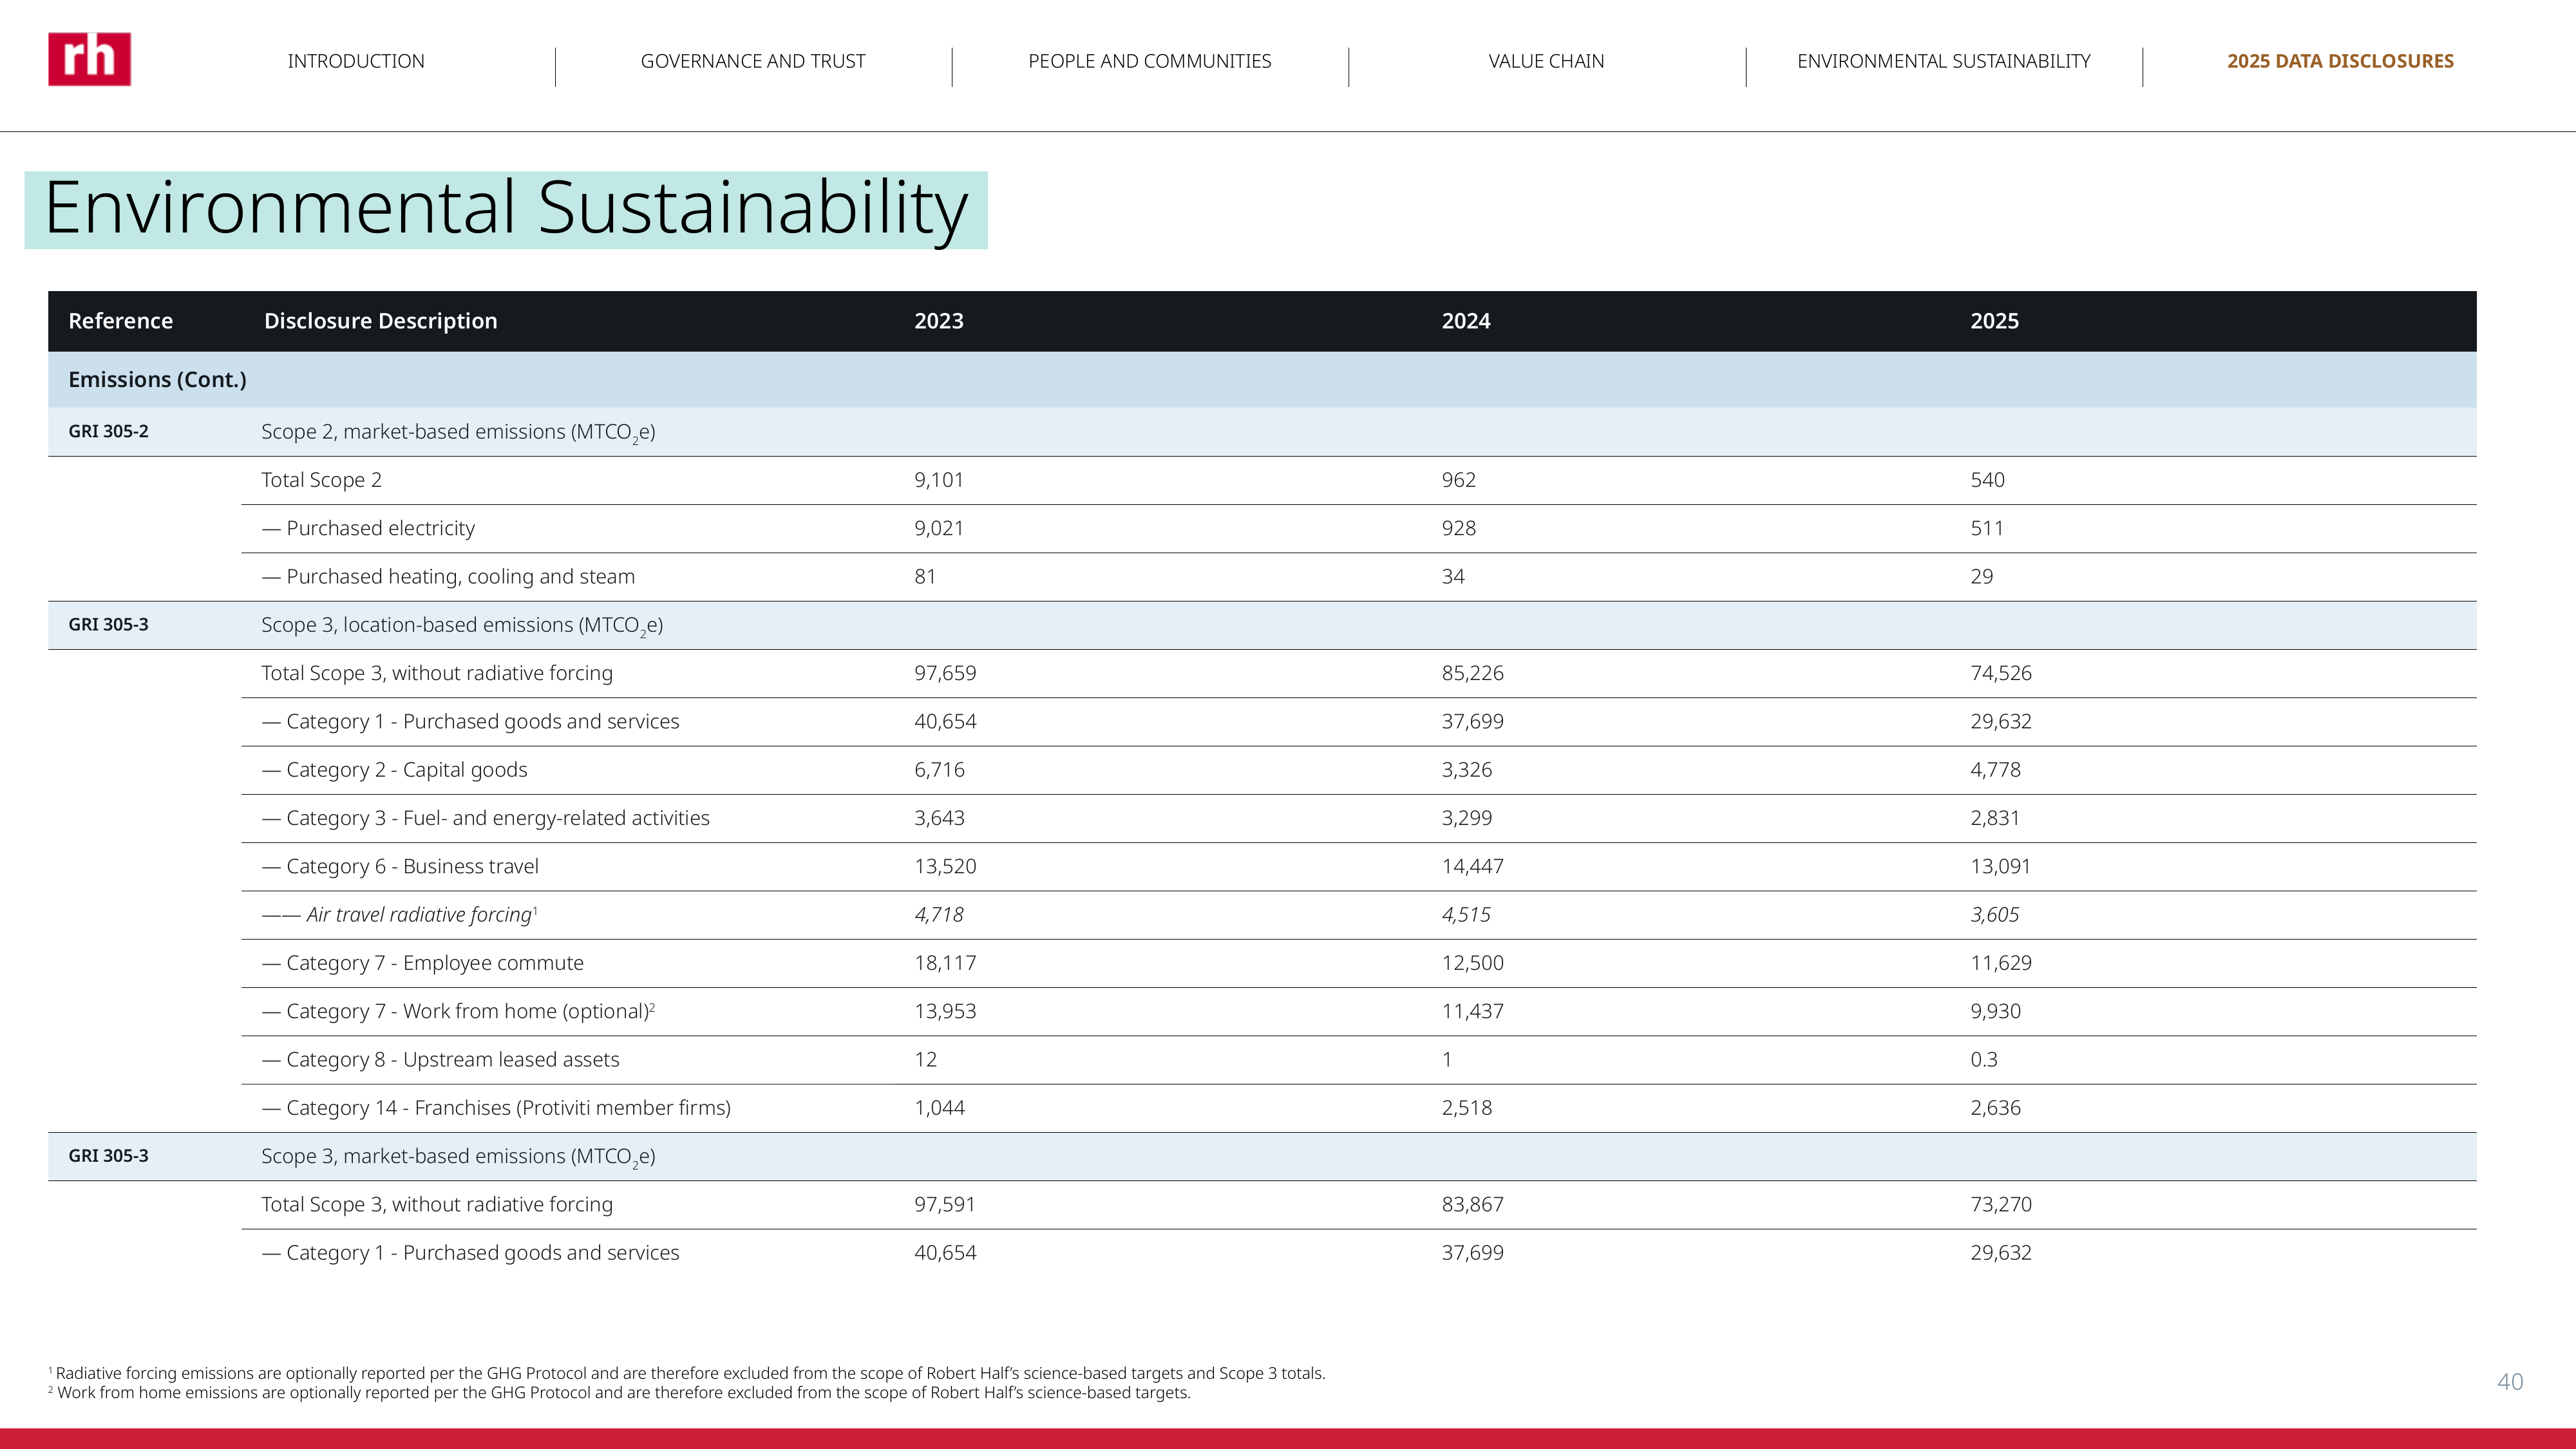Select Scope 3, market-based emissions heading
The width and height of the screenshot is (2576, 1449).
458,1157
